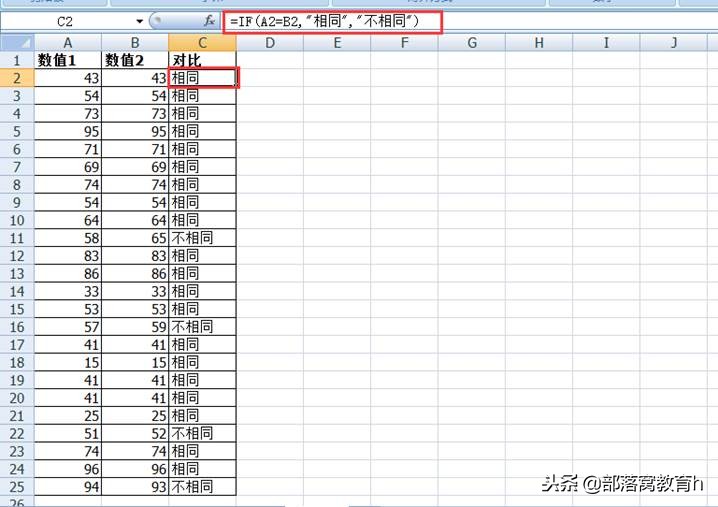Click cell B7 with value 69

[135, 167]
